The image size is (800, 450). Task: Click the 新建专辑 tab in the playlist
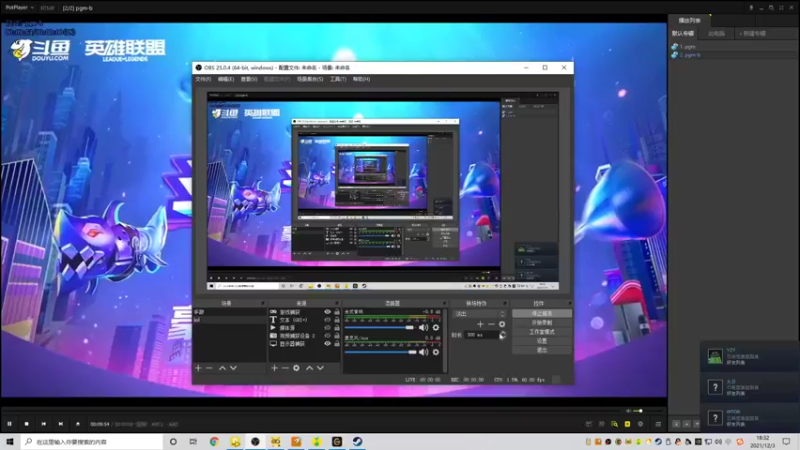coord(753,34)
